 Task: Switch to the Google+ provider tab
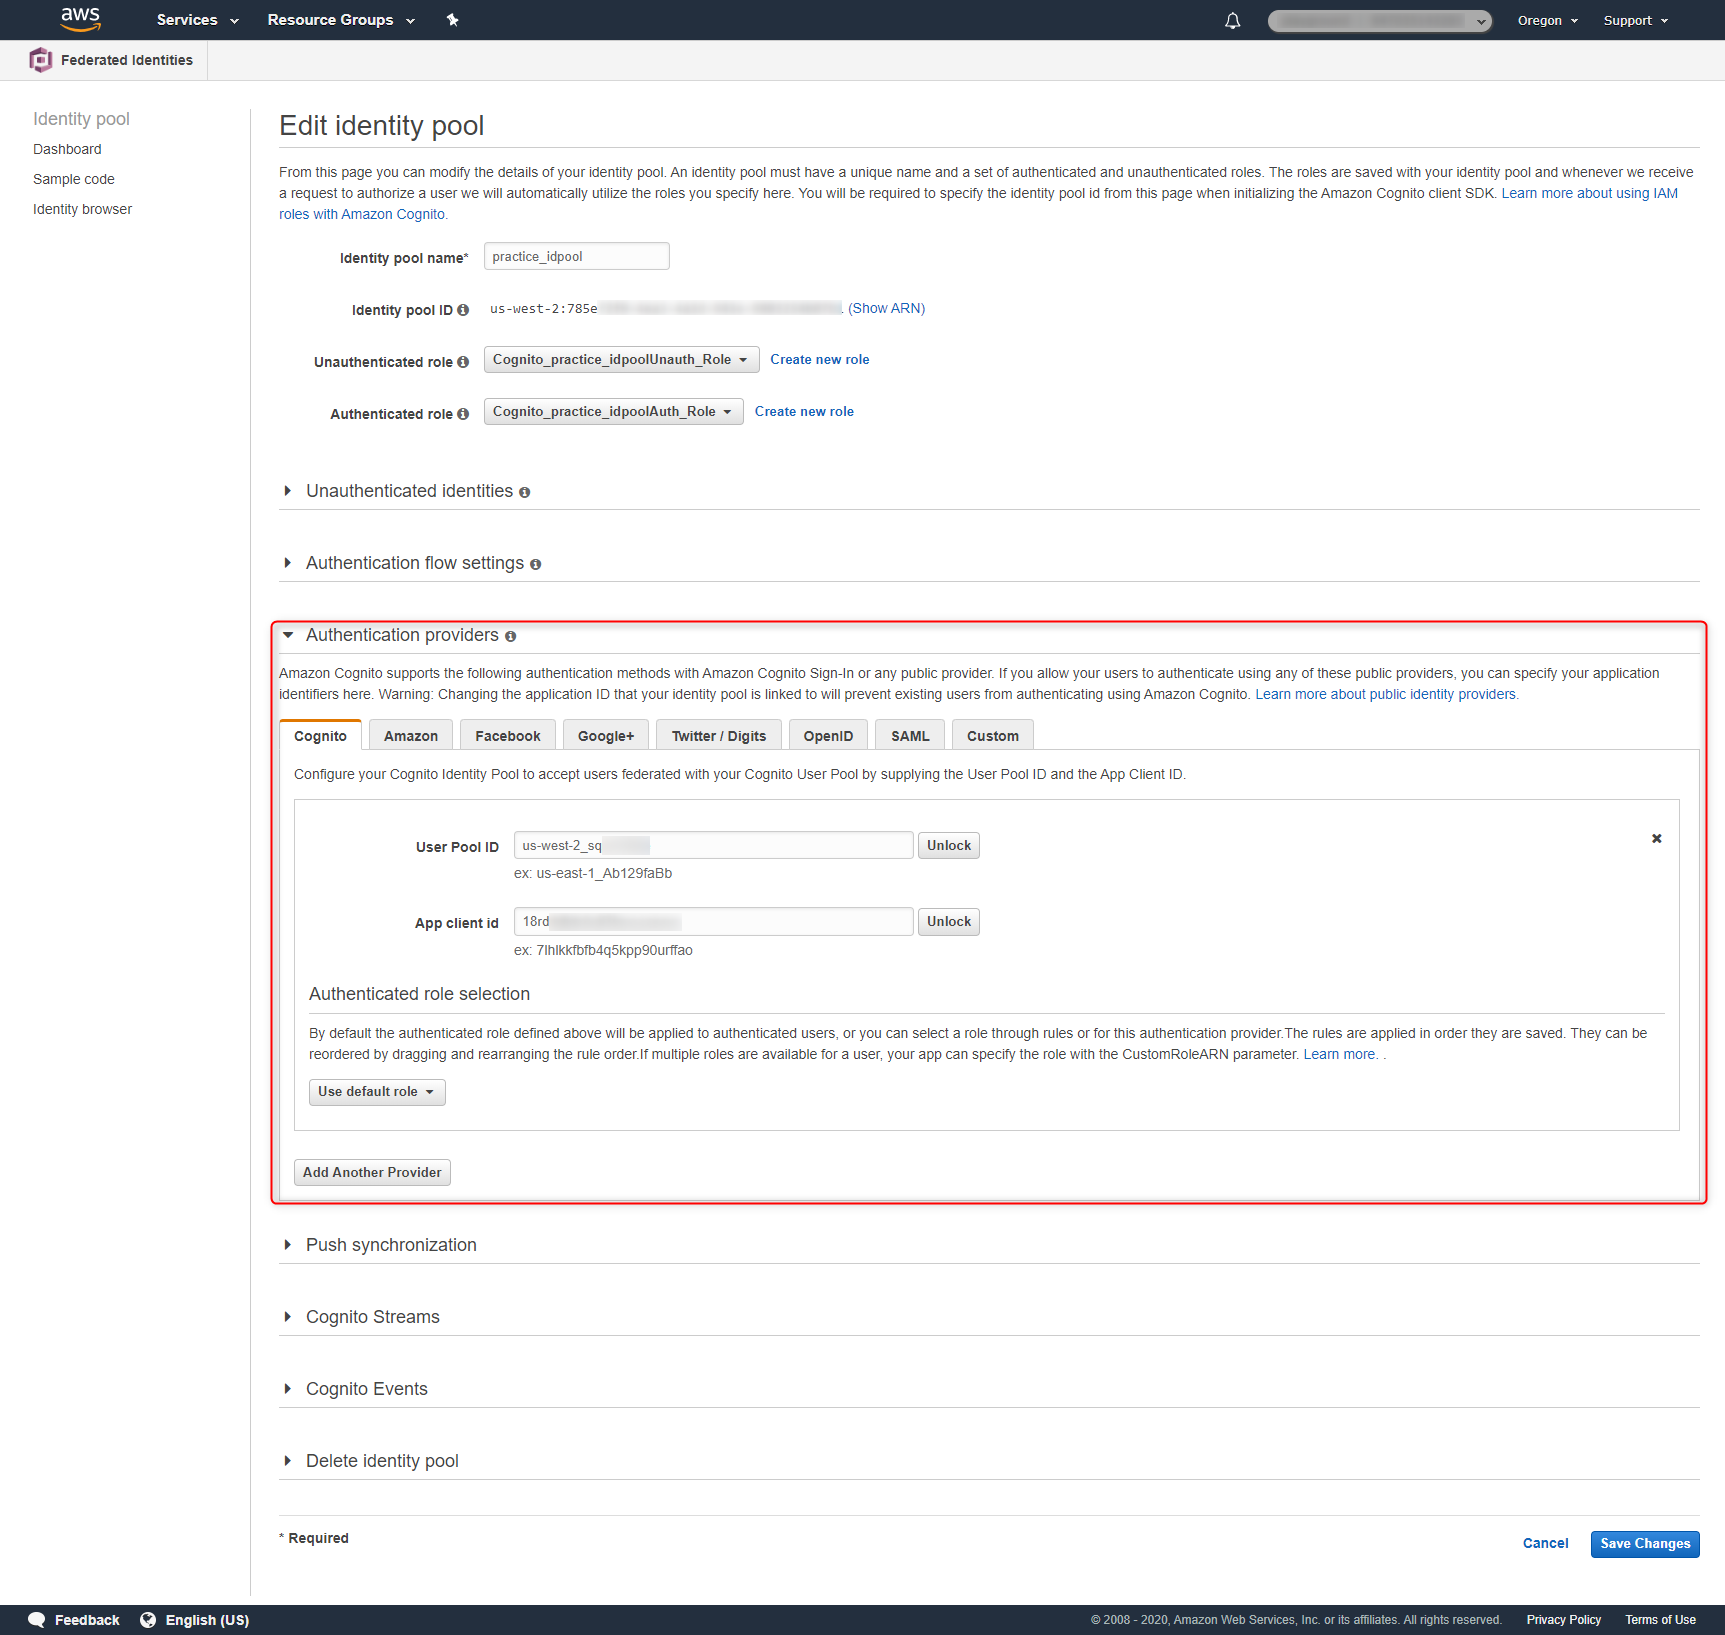[606, 736]
